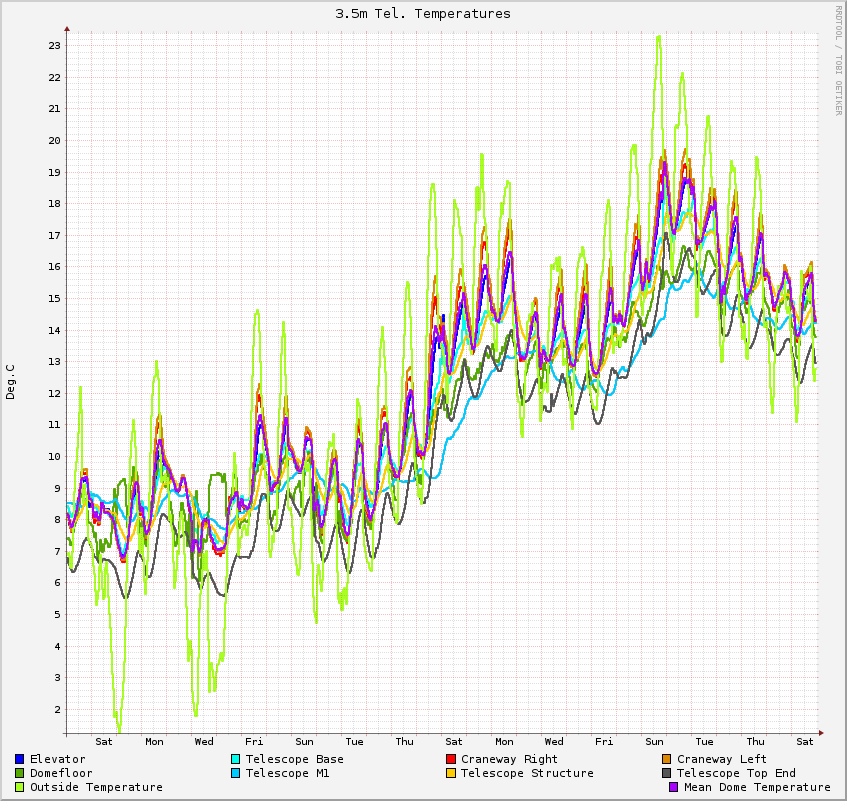Viewport: 847px width, 801px height.
Task: Click the gray Telescope Top End swatch
Action: coord(667,773)
